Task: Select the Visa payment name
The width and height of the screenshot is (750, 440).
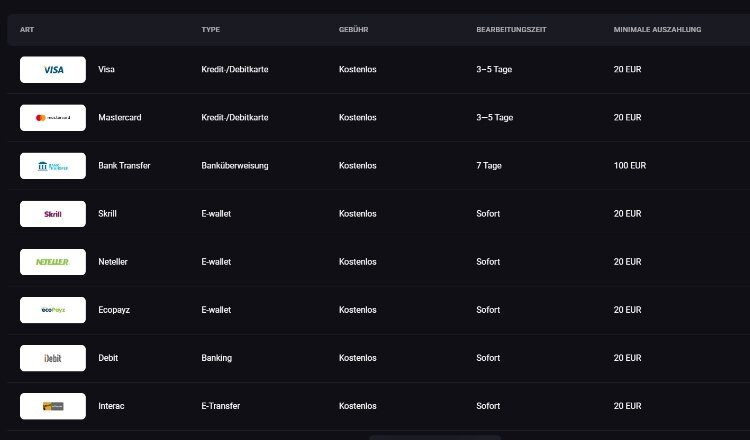Action: pyautogui.click(x=106, y=69)
